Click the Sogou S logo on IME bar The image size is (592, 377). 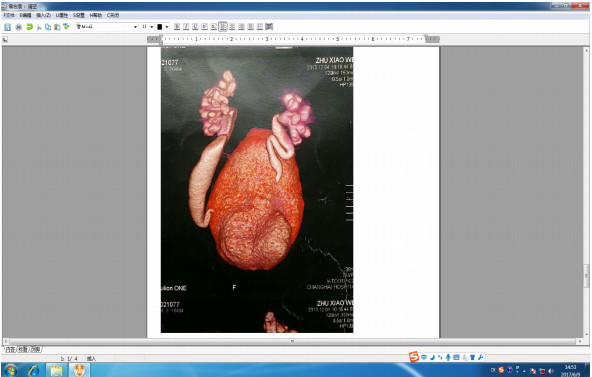[414, 357]
